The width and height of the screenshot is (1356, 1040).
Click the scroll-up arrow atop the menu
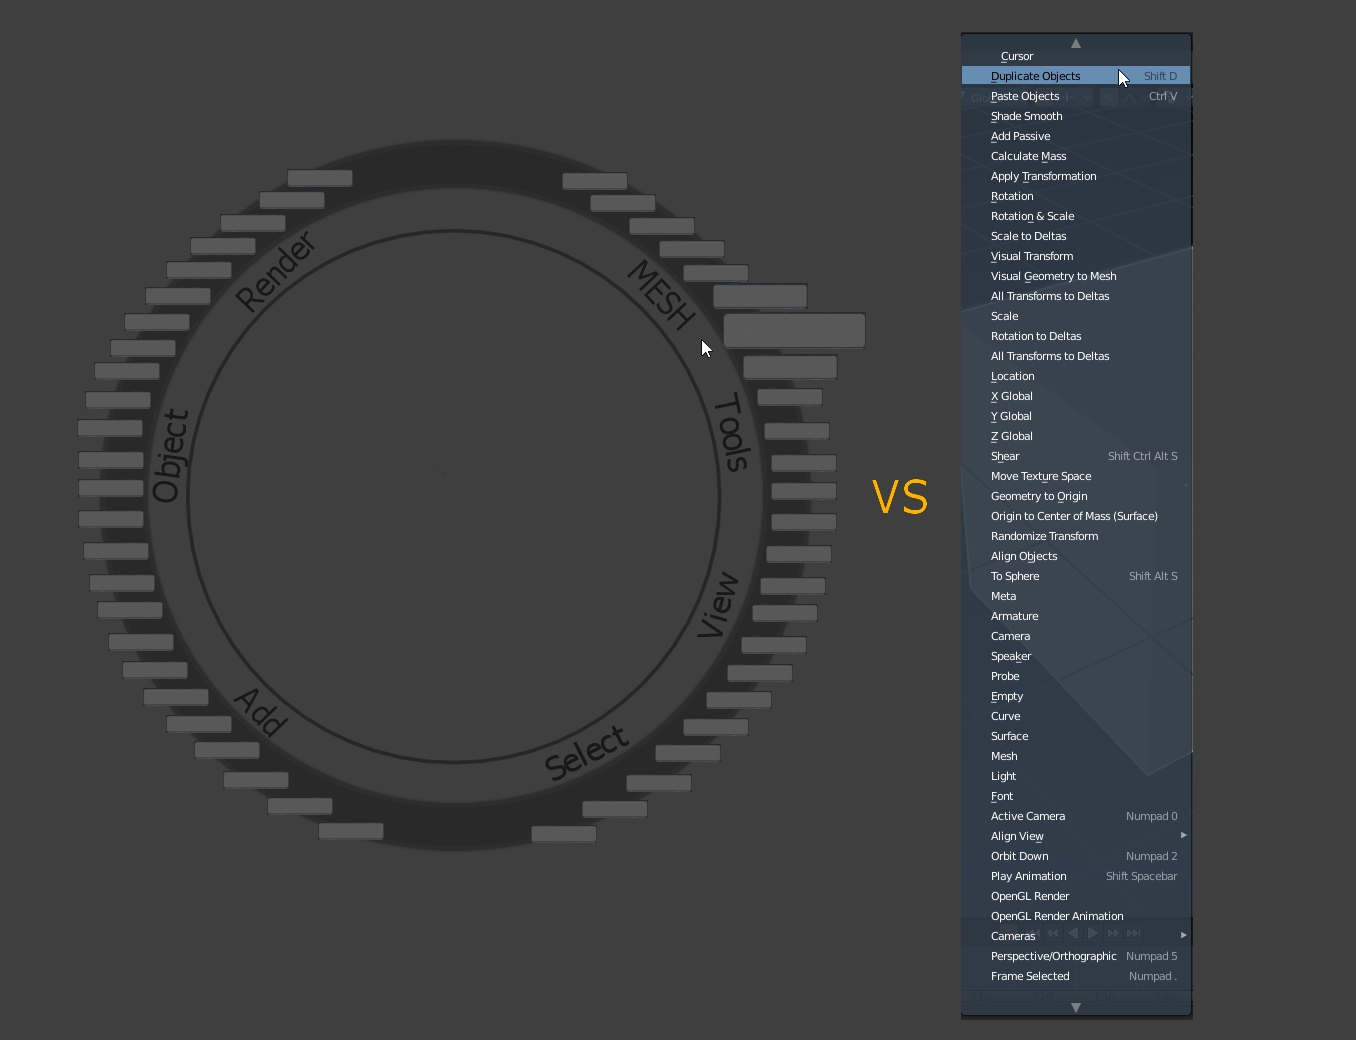click(1076, 43)
